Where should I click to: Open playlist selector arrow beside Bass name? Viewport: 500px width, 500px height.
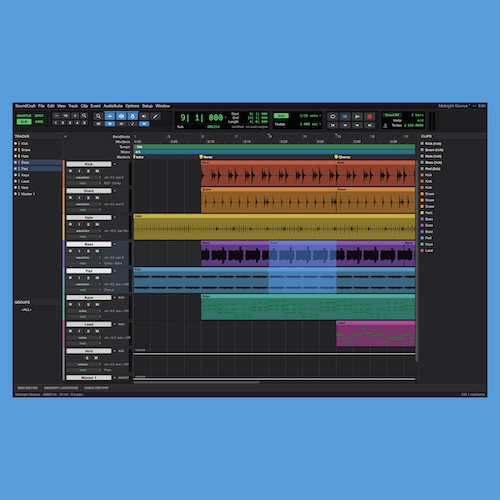click(x=115, y=244)
